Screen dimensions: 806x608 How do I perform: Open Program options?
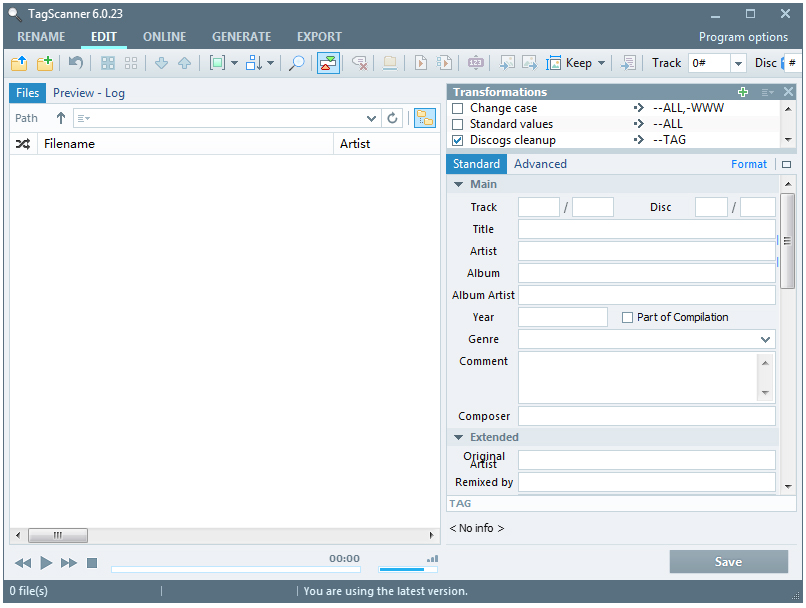click(743, 37)
